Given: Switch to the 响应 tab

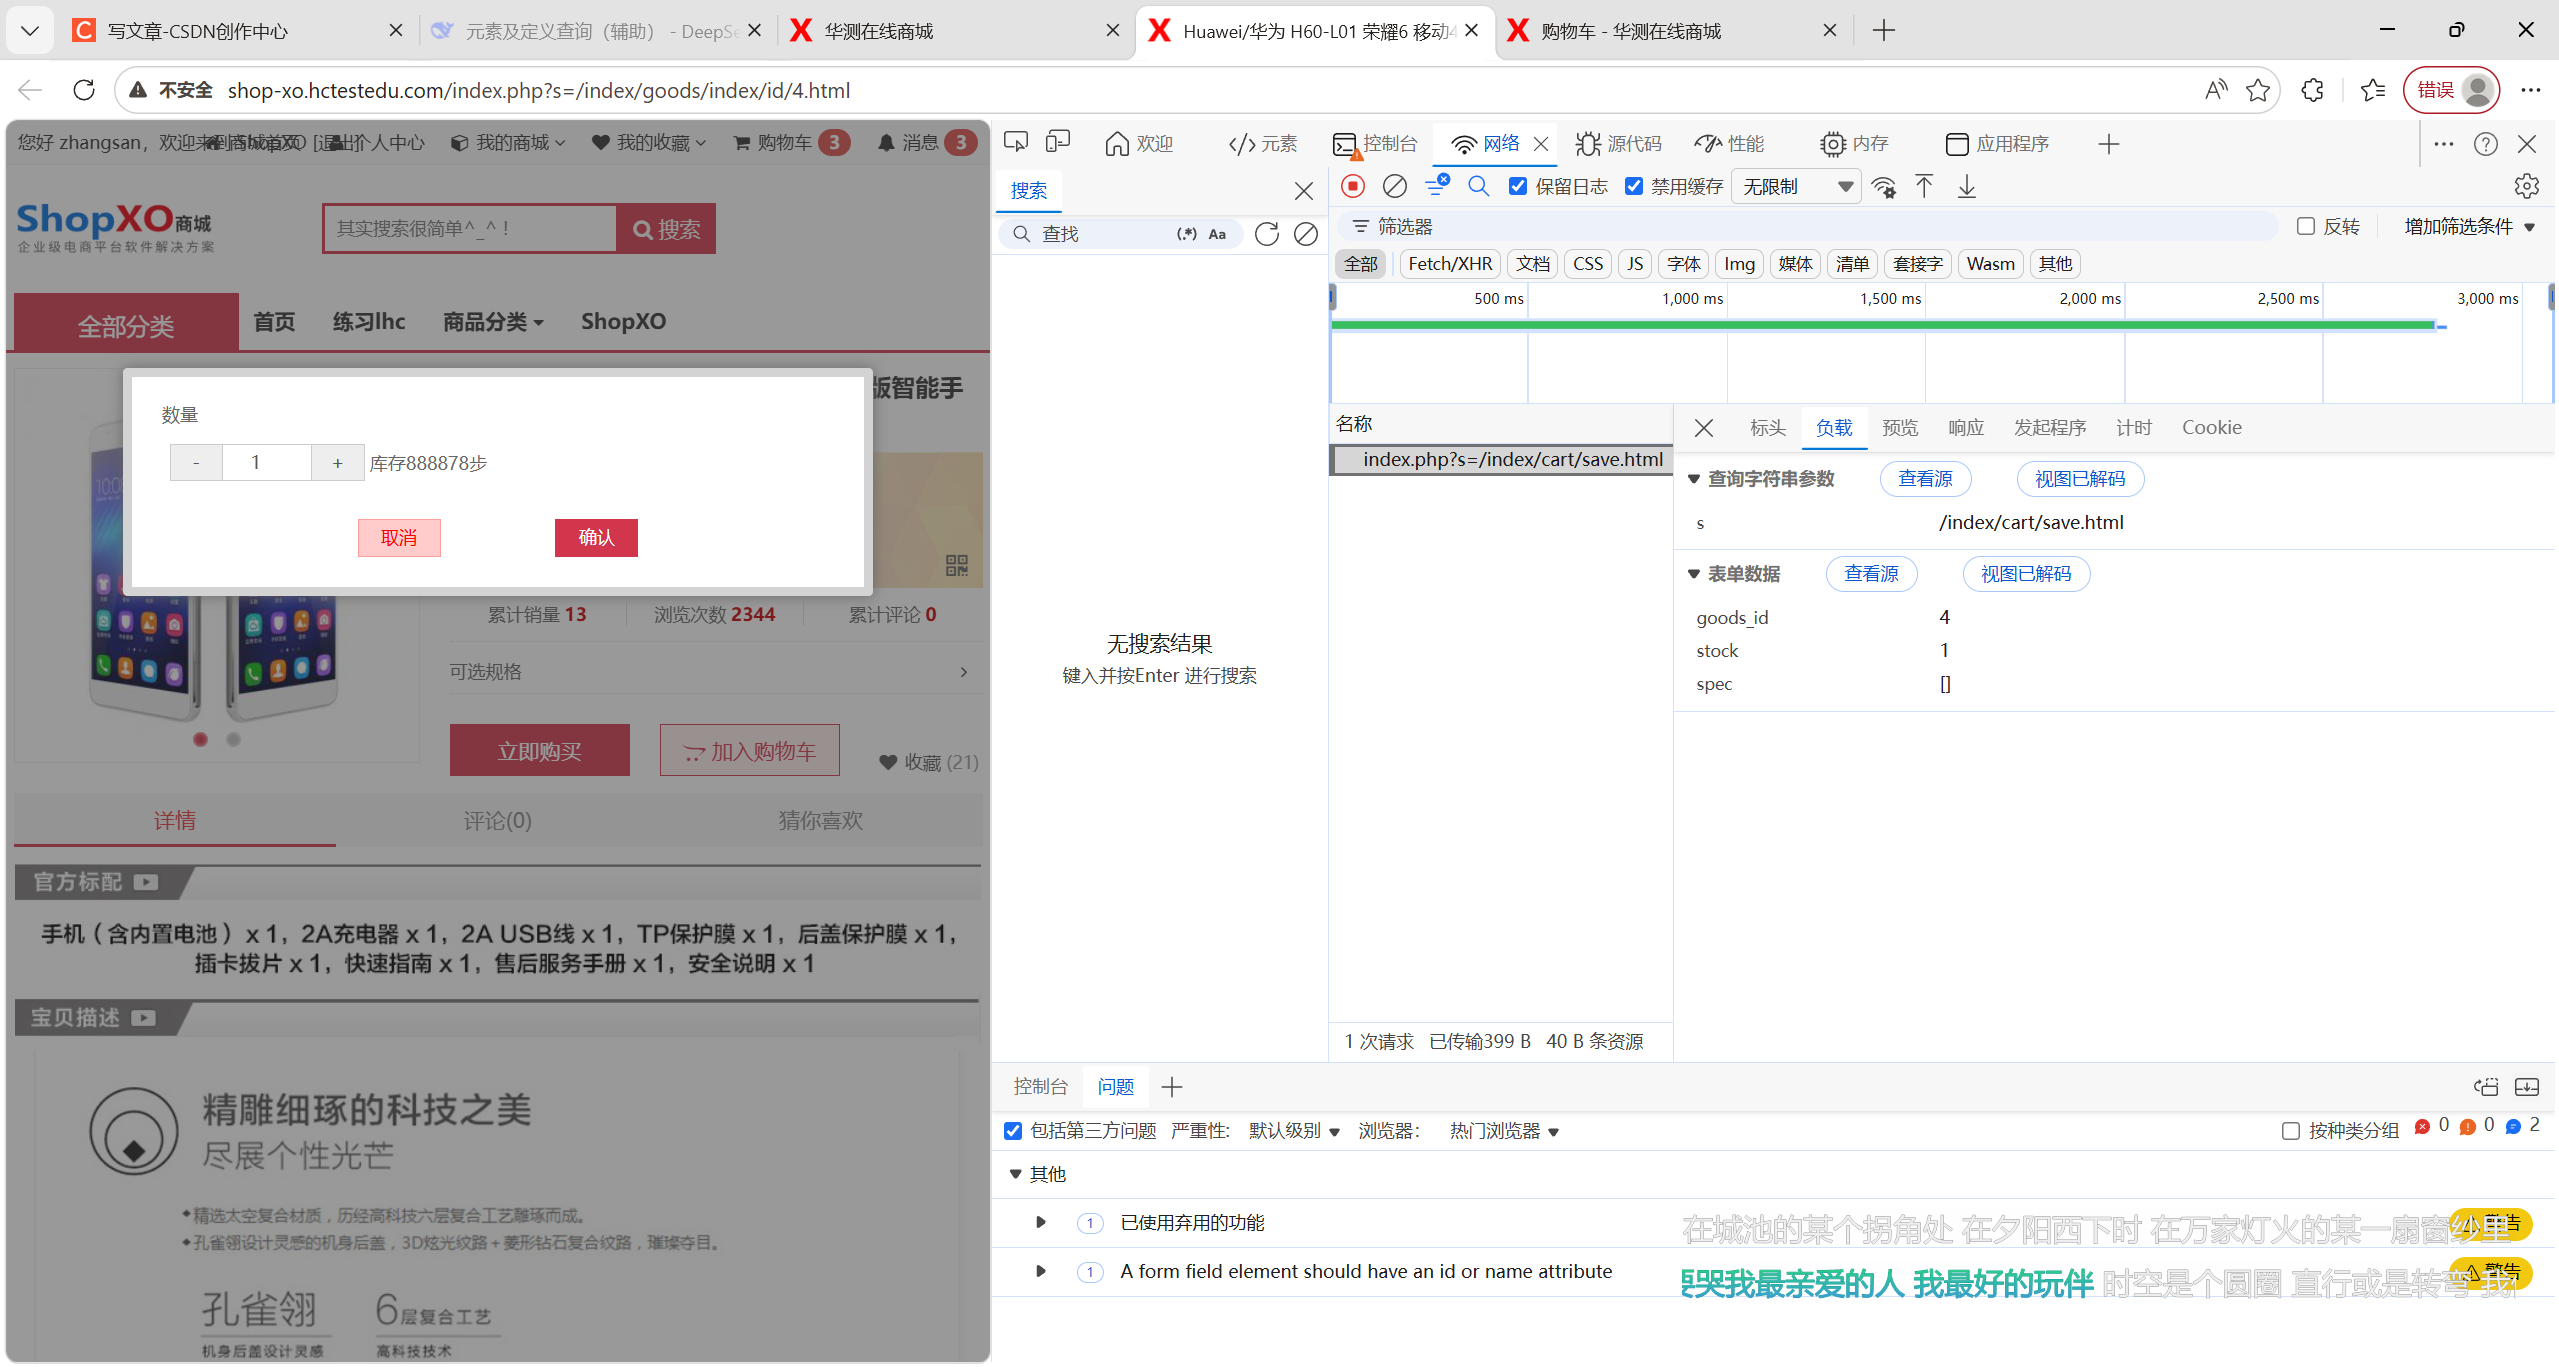Looking at the screenshot, I should click(1965, 428).
